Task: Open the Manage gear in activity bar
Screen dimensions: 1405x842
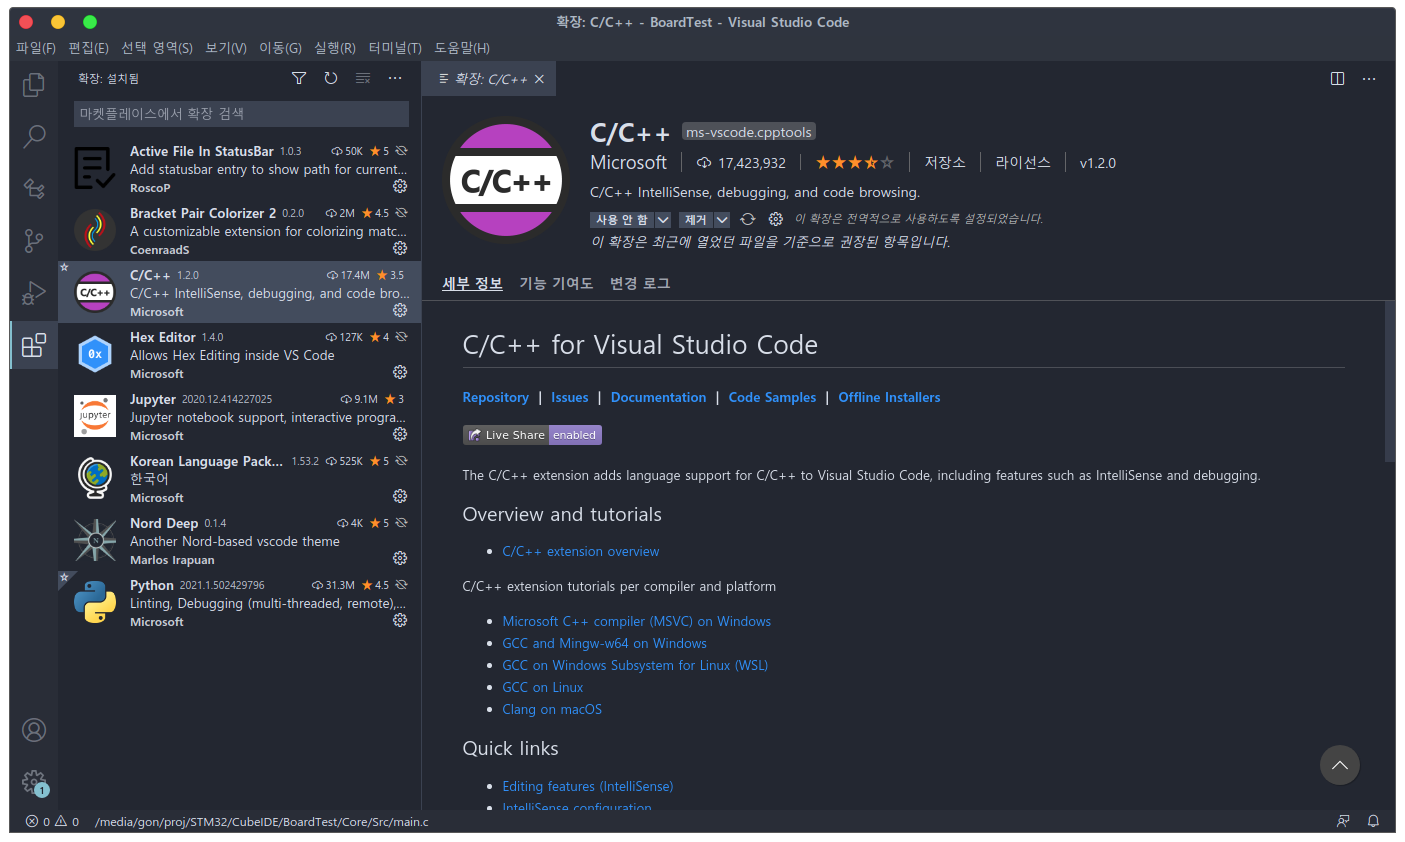Action: click(x=34, y=781)
